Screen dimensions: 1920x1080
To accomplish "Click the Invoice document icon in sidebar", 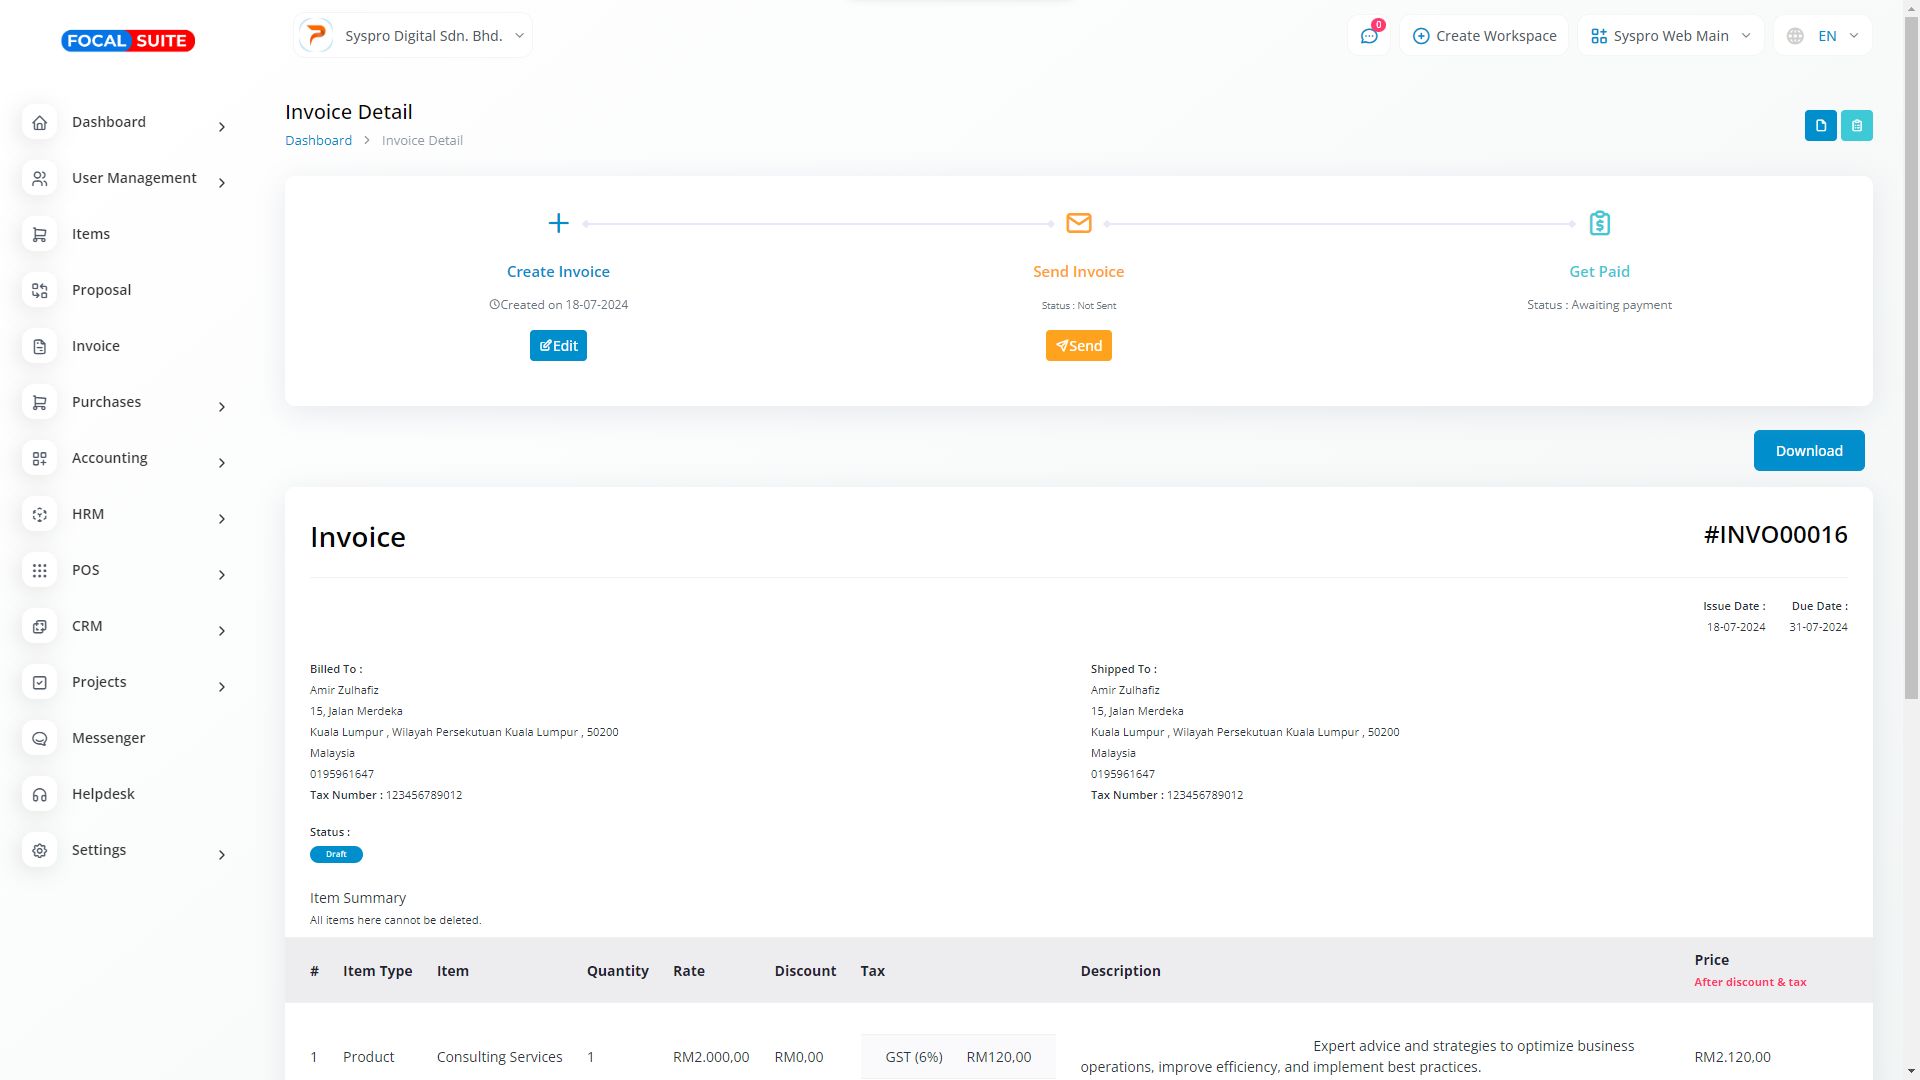I will pyautogui.click(x=40, y=346).
